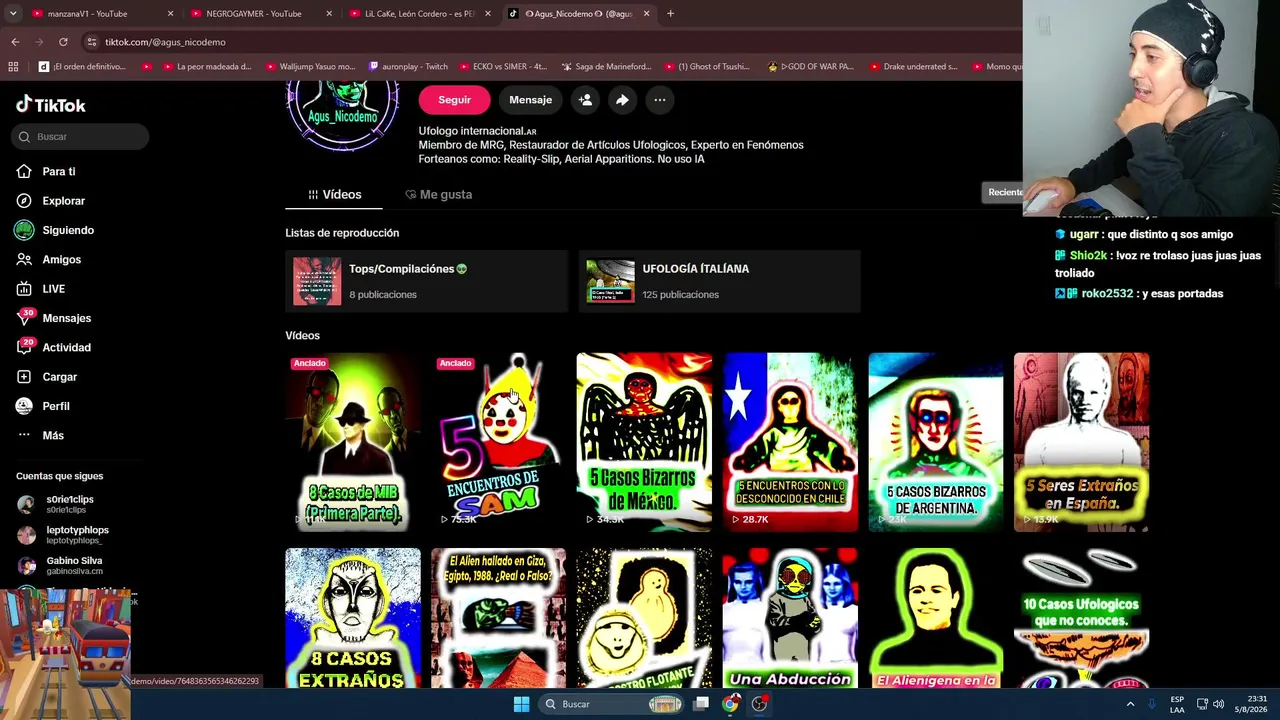The image size is (1280, 720).
Task: Open the Encuentros en Chile video
Action: pyautogui.click(x=790, y=442)
